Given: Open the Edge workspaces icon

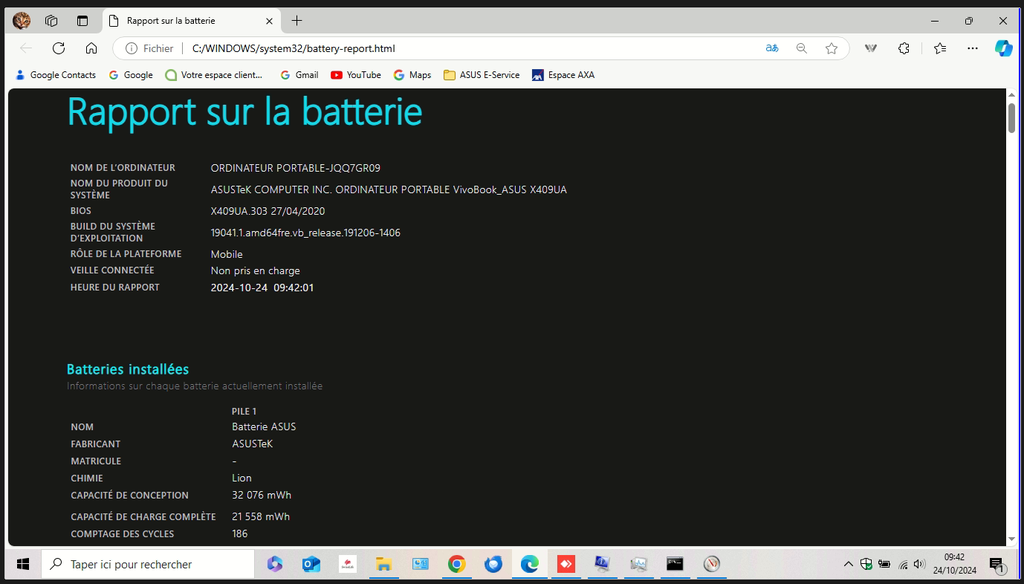Looking at the screenshot, I should [51, 21].
